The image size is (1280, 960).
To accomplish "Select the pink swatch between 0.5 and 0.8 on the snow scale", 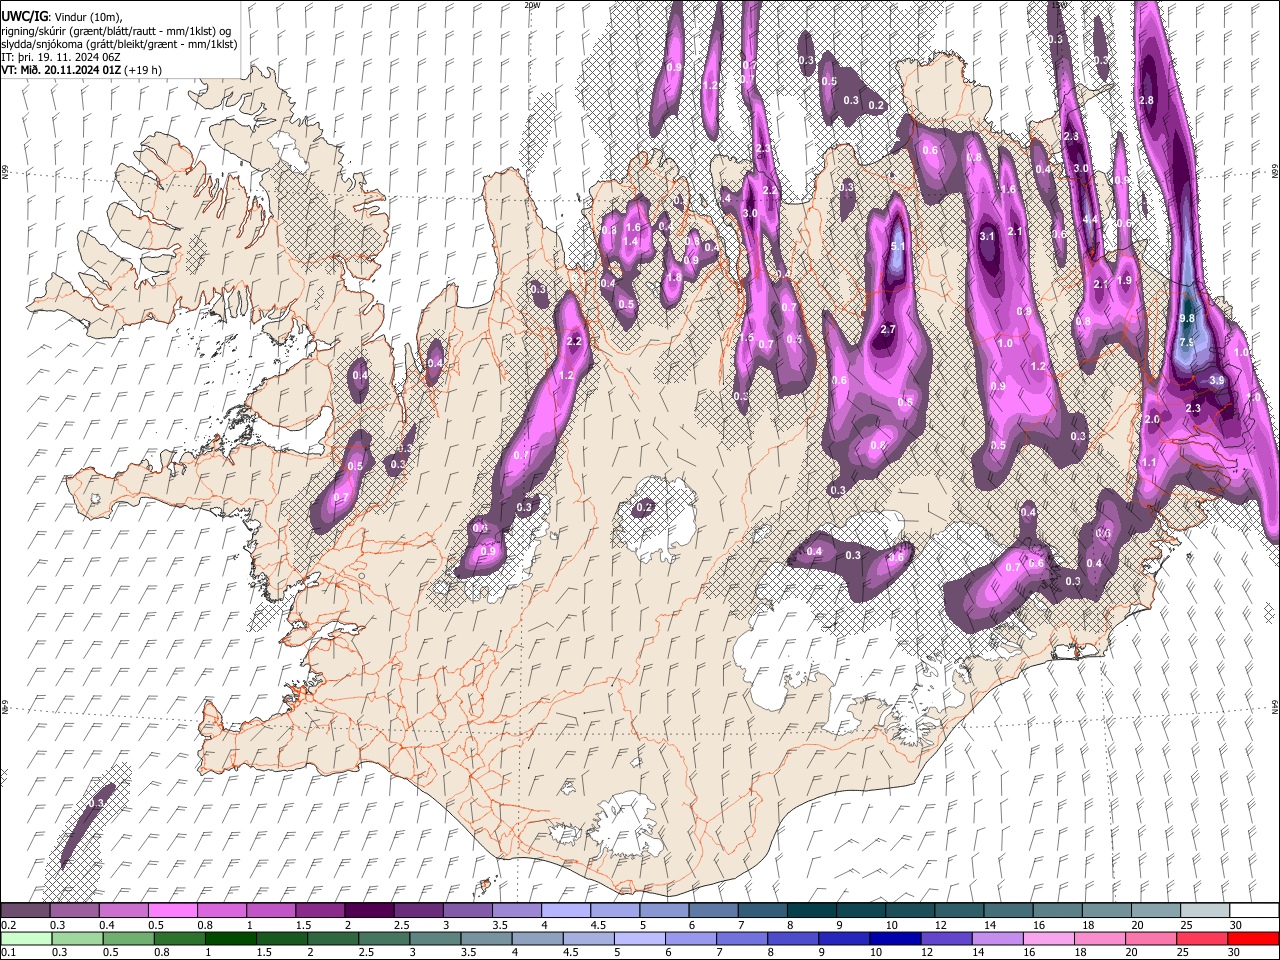I will coord(173,910).
